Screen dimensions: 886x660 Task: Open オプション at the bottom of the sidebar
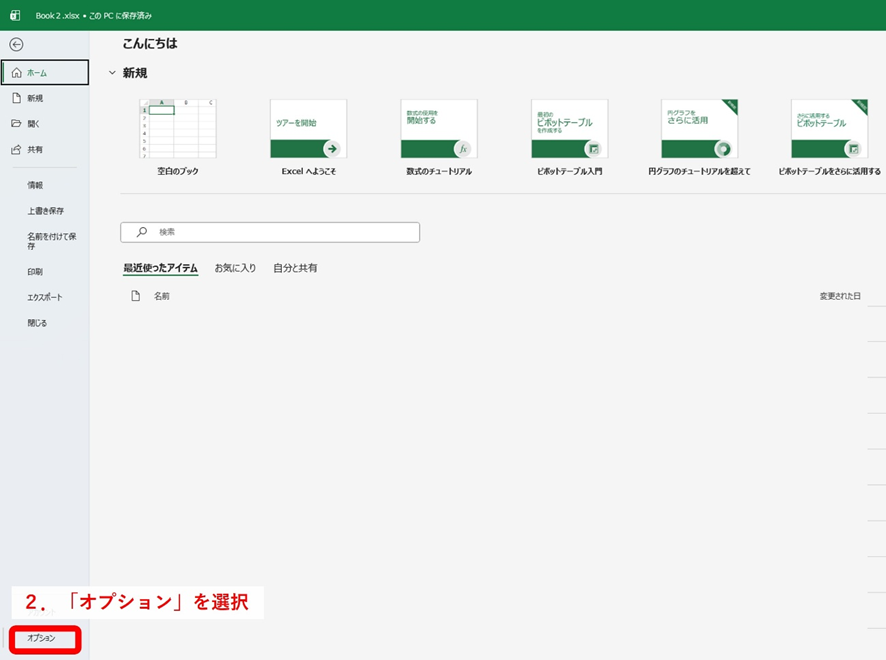[x=42, y=637]
